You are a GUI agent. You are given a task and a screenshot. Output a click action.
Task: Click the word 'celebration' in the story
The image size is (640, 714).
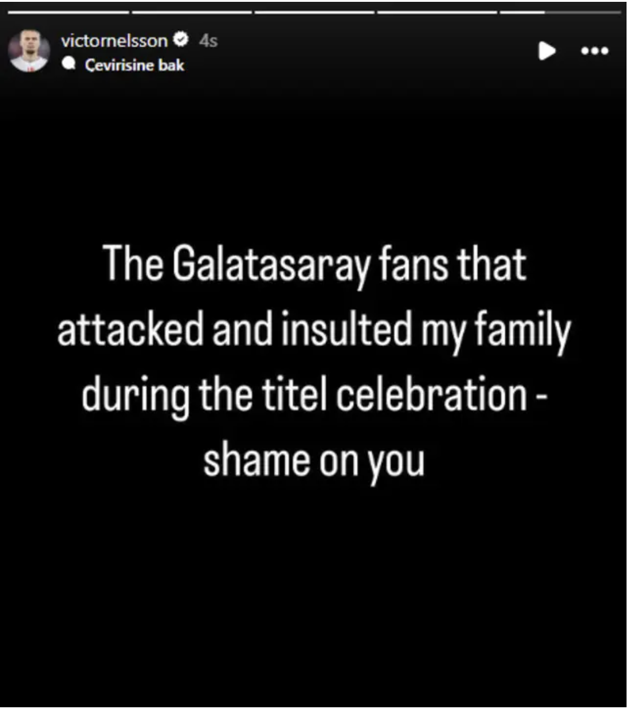pos(432,394)
